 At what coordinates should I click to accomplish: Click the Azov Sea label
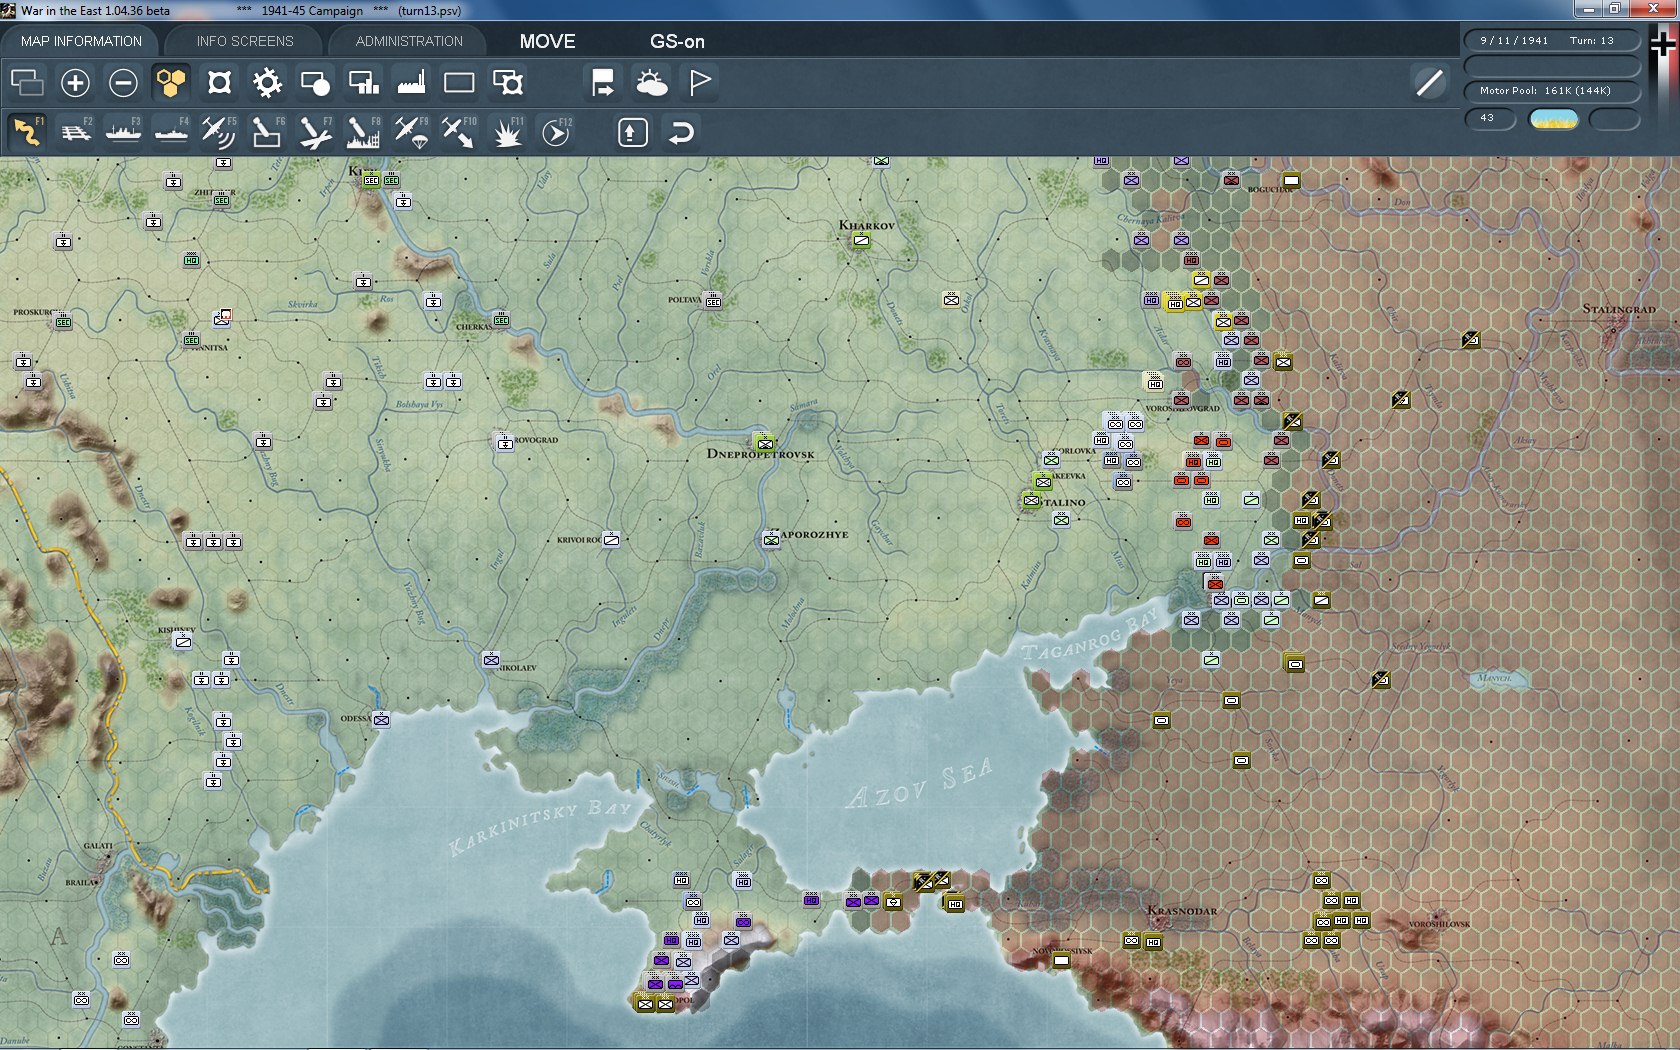(x=920, y=782)
